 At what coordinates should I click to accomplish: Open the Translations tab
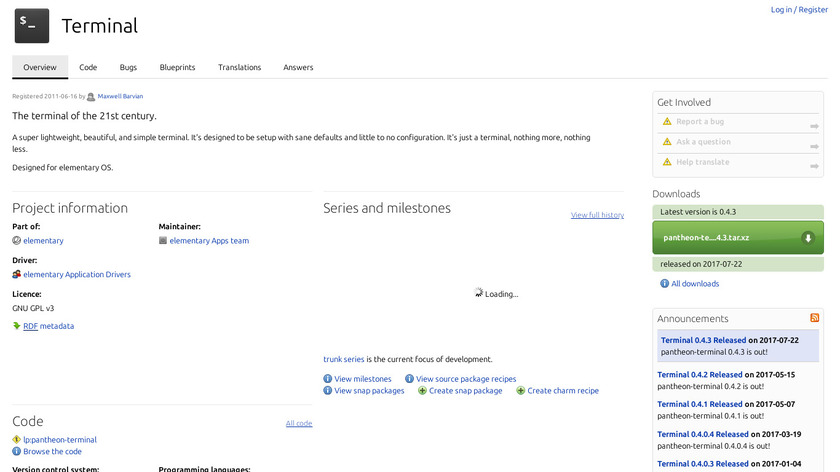[239, 67]
